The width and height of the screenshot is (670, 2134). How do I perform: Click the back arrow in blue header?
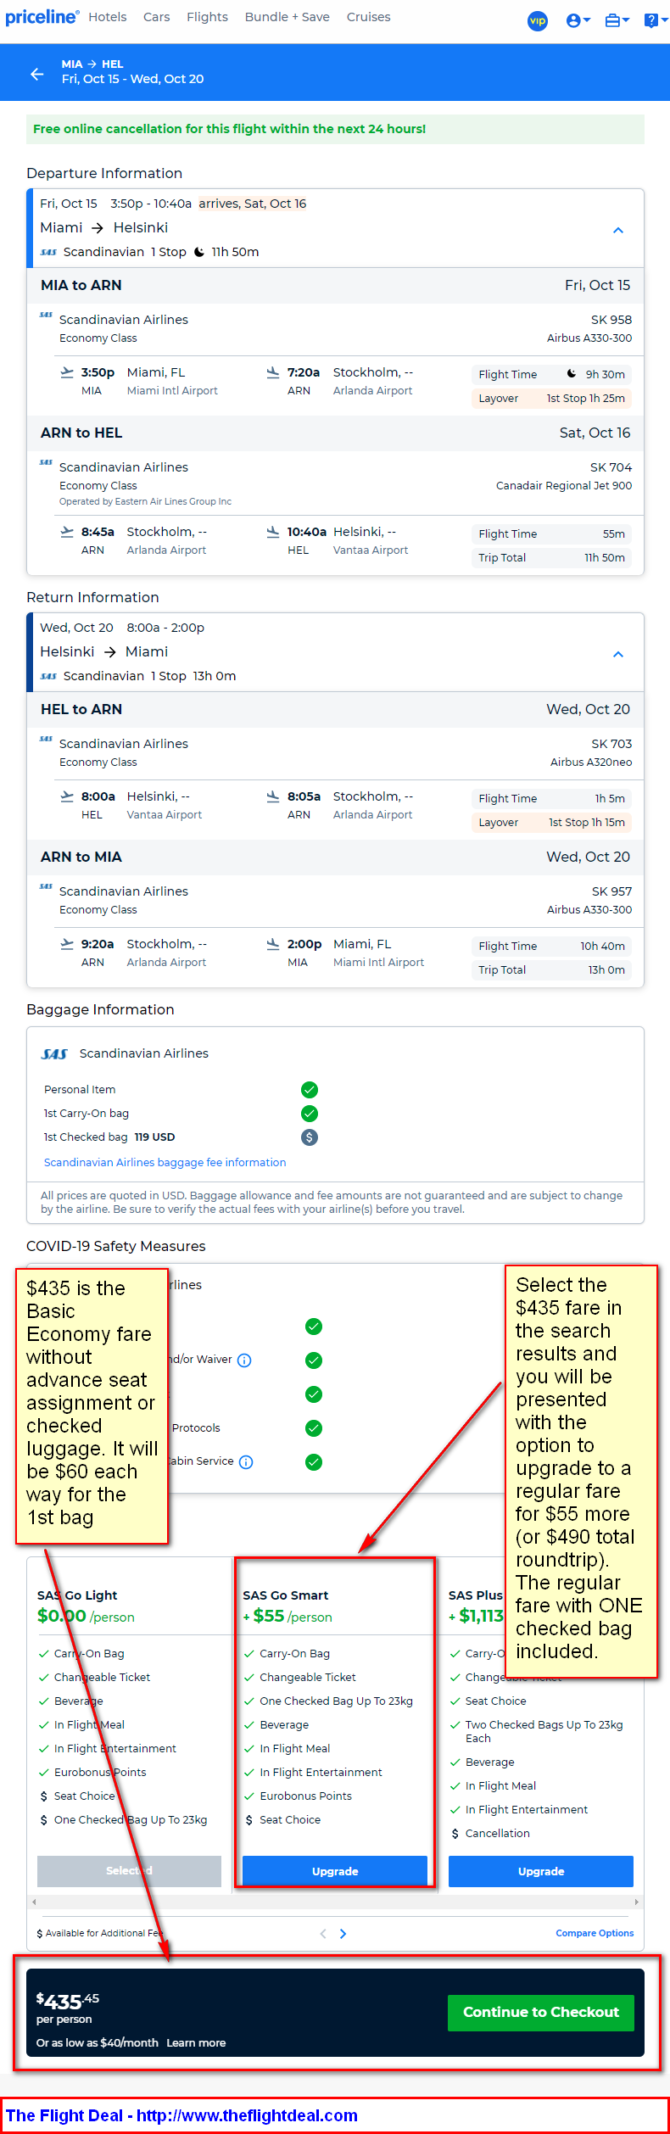pyautogui.click(x=37, y=73)
